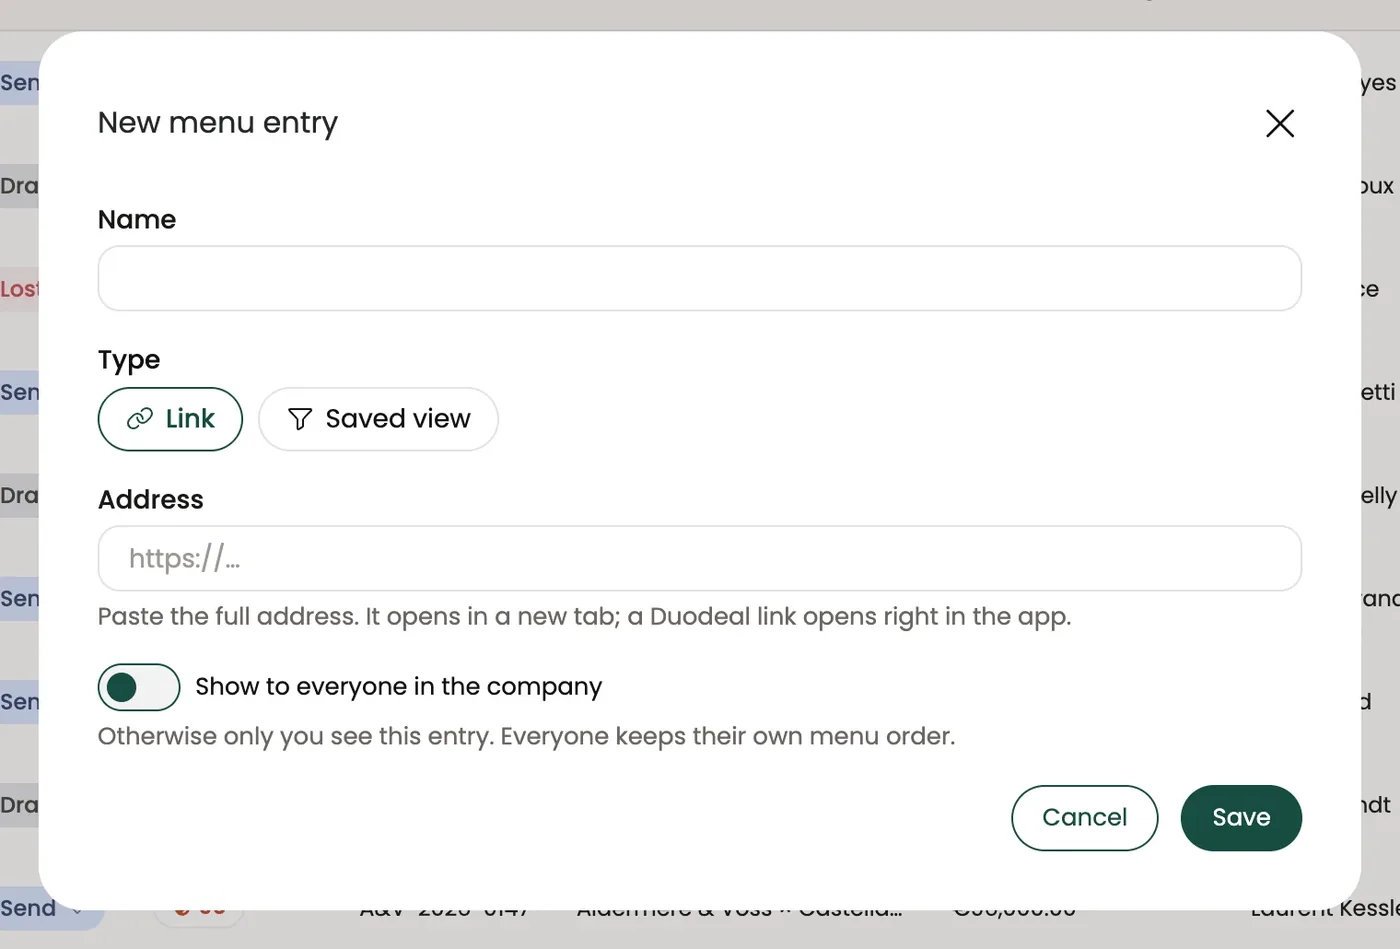Image resolution: width=1400 pixels, height=949 pixels.
Task: Select the Link entry type
Action: [x=170, y=419]
